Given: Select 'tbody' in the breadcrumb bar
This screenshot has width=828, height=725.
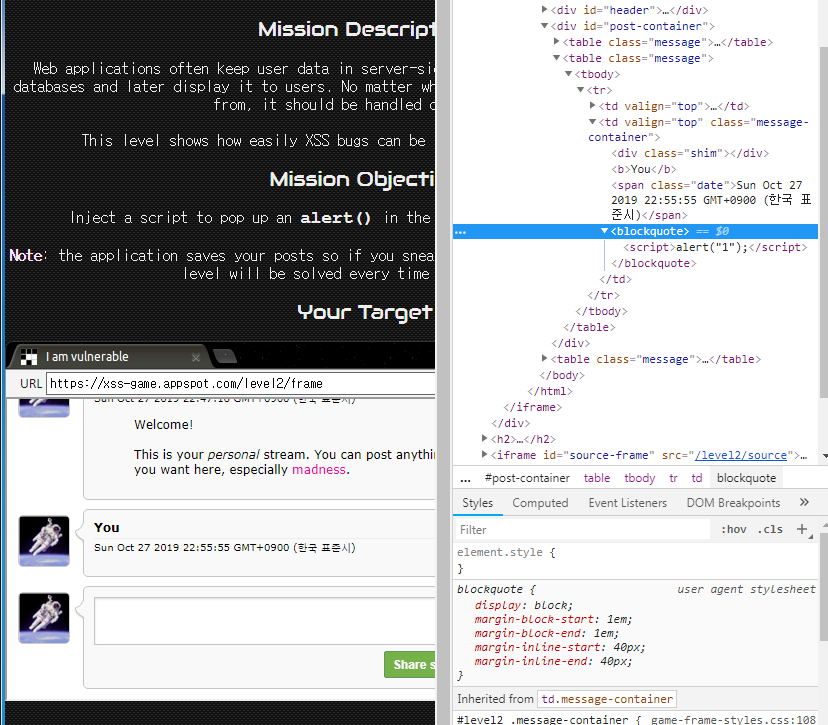Looking at the screenshot, I should coord(639,478).
